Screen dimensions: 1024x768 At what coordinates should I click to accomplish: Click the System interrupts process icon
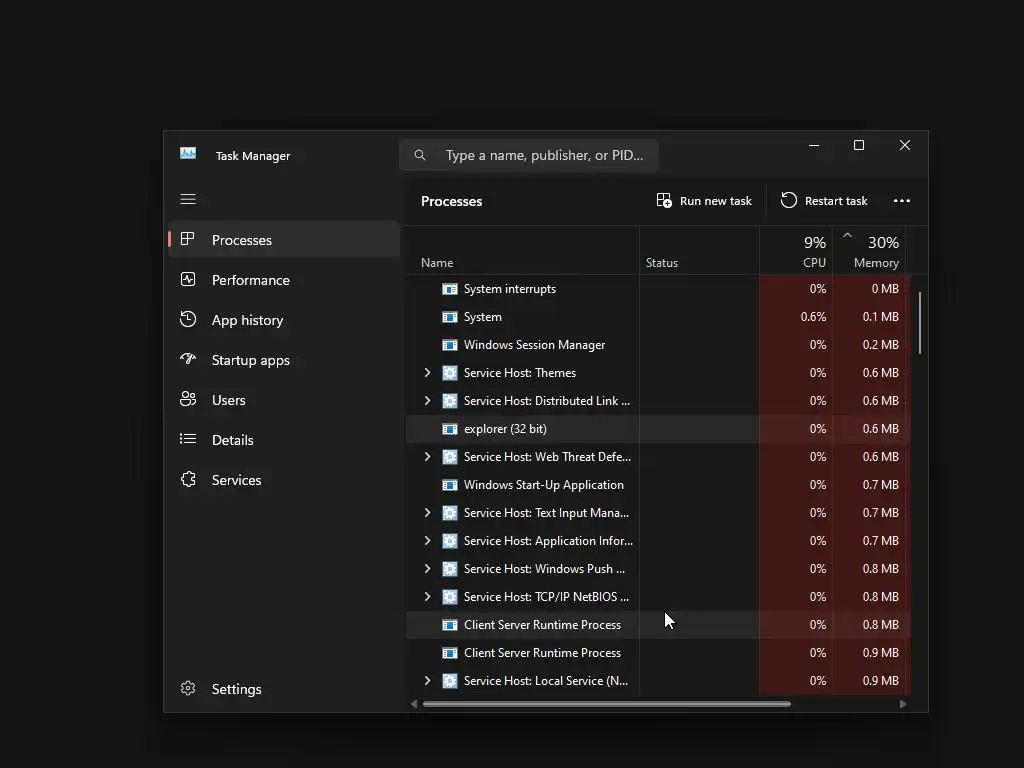(450, 289)
